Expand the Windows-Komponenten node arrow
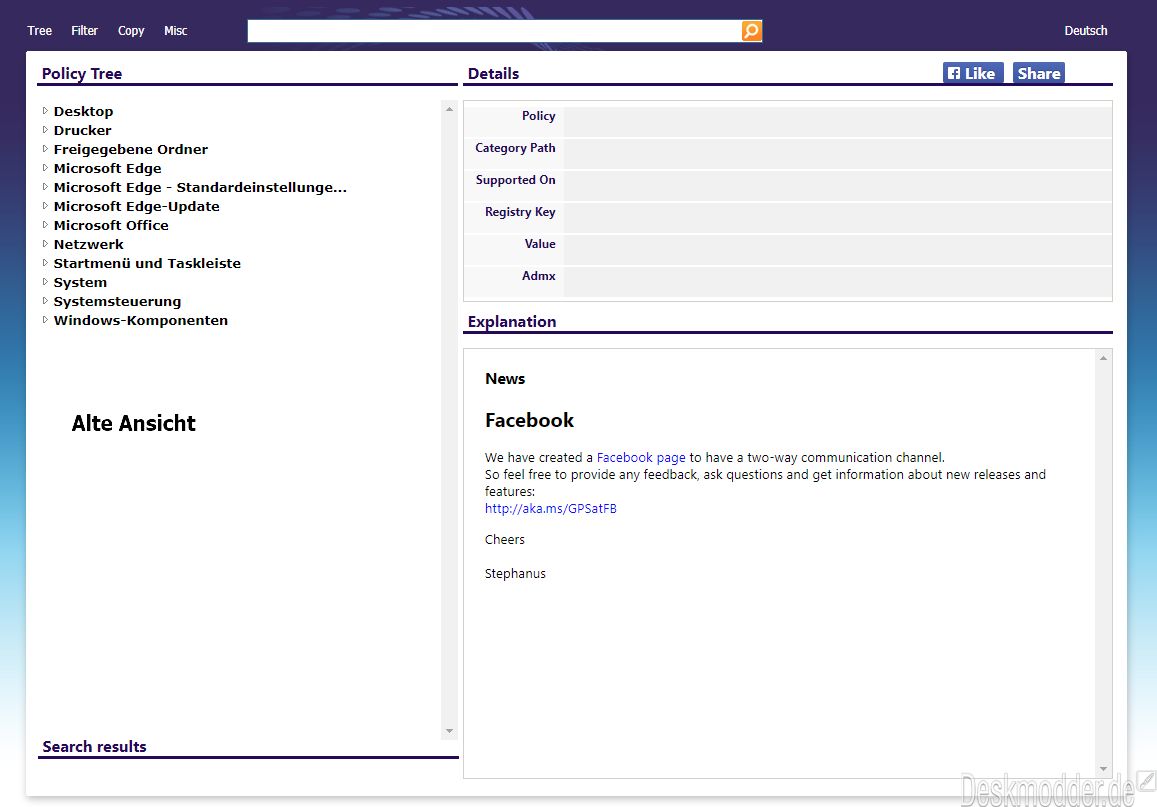This screenshot has width=1157, height=807. coord(45,320)
